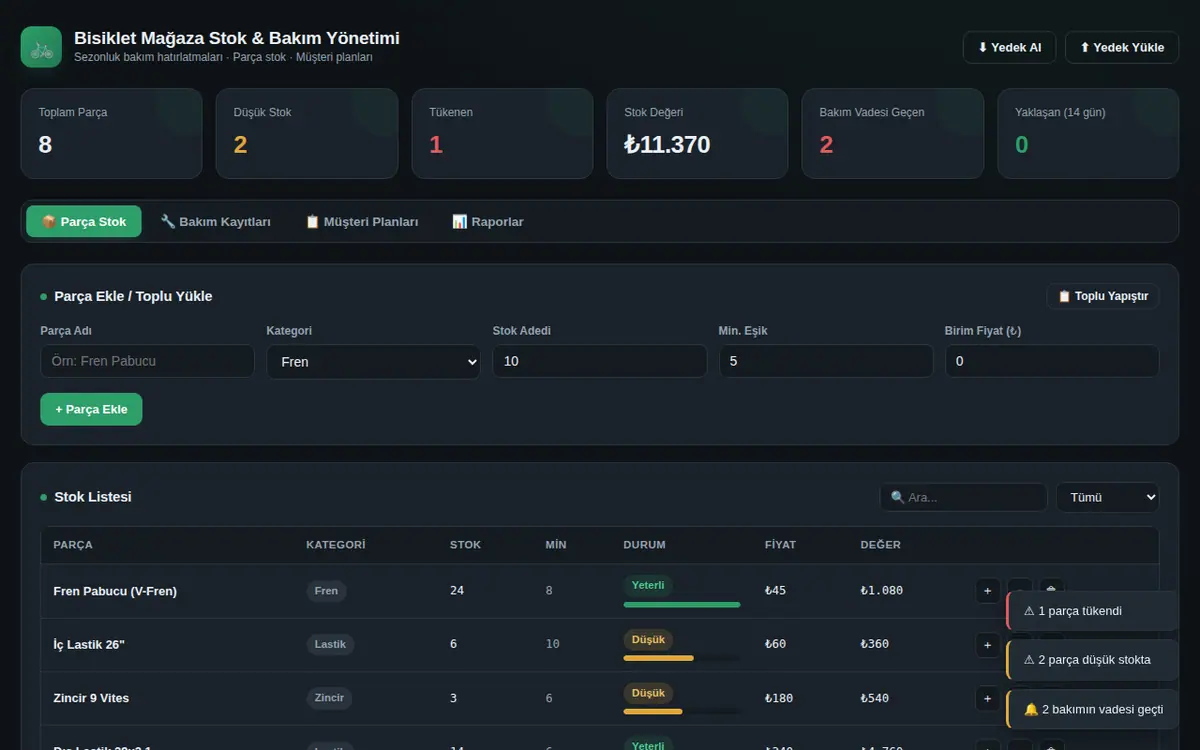This screenshot has width=1200, height=750.
Task: Click the '2 parça düşük stokta' notification
Action: (1092, 660)
